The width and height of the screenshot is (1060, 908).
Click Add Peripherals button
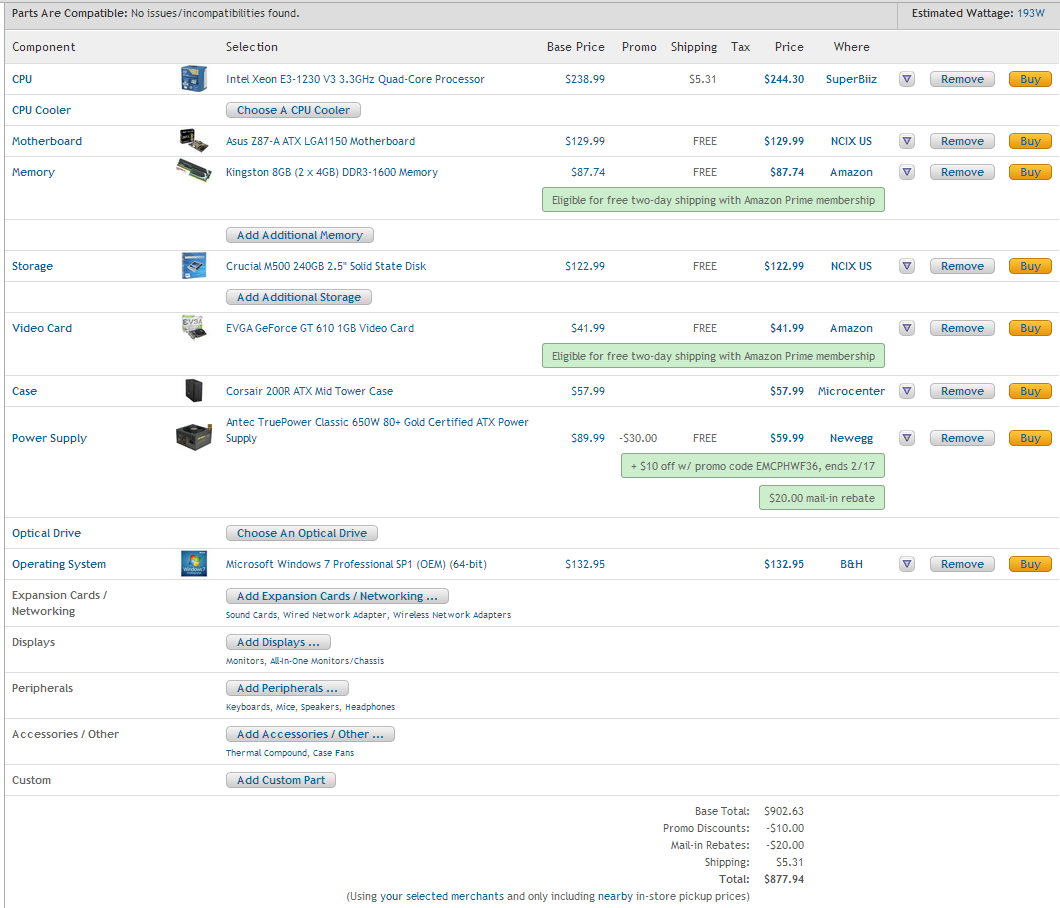tap(287, 688)
